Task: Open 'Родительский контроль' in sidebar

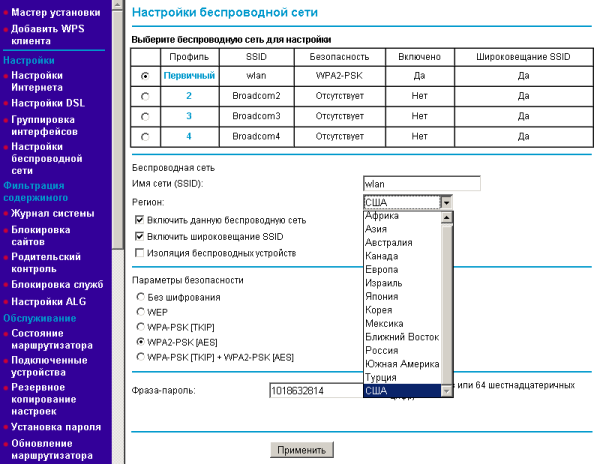Action: tap(46, 263)
